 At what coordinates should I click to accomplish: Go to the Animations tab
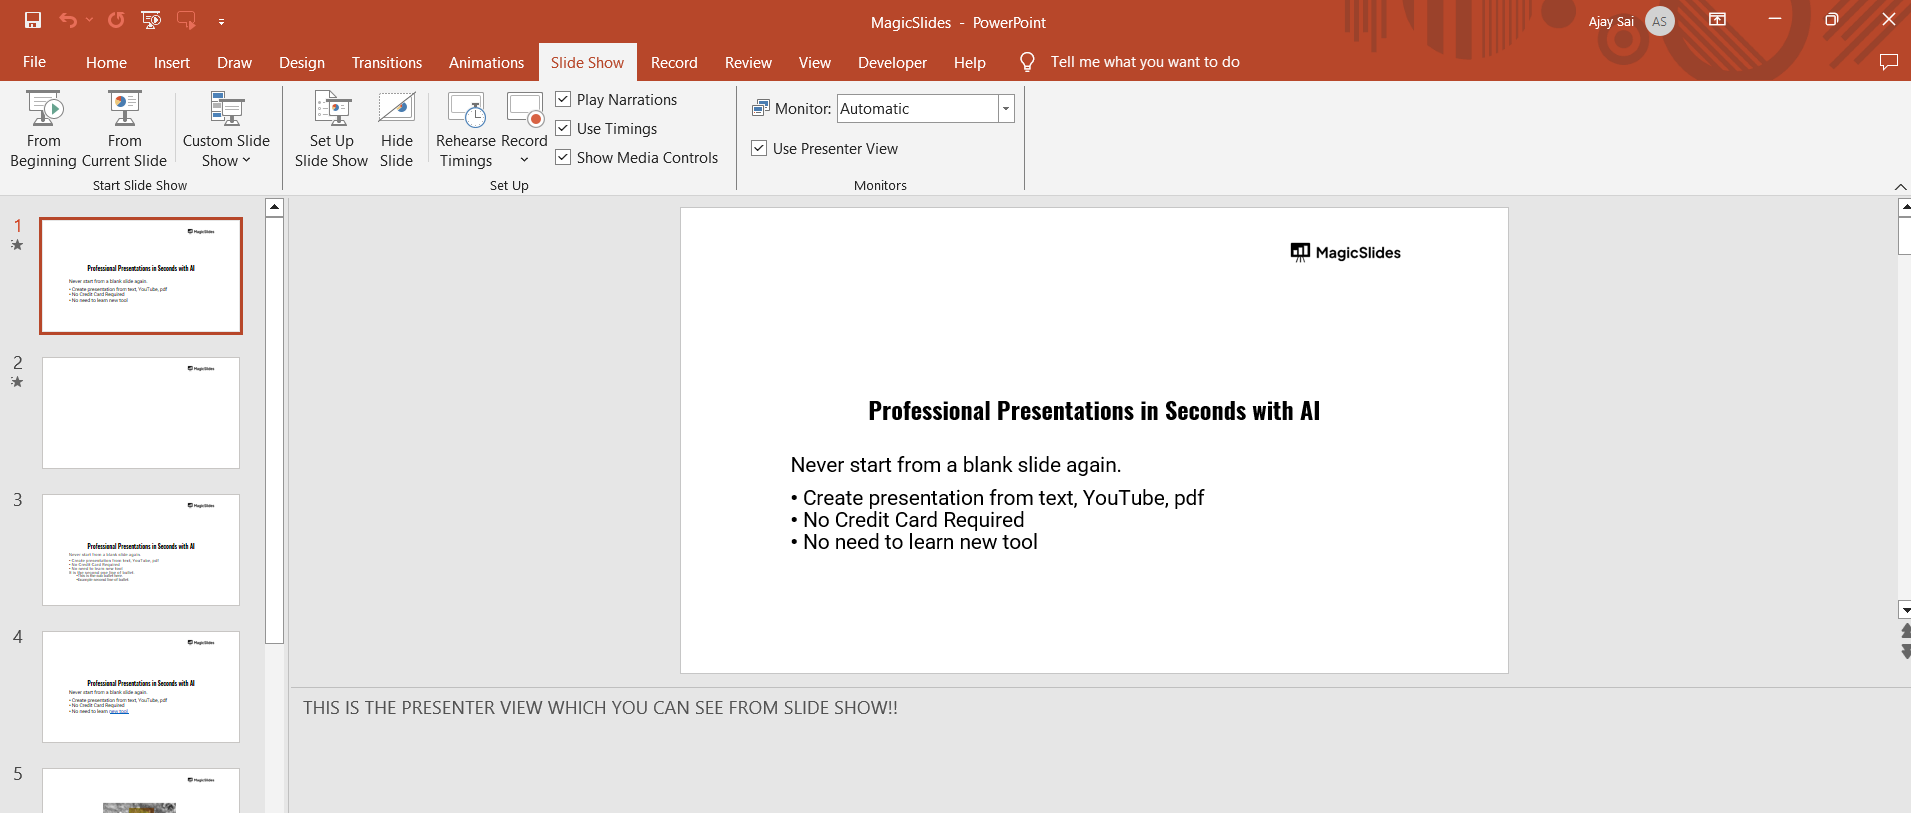tap(486, 62)
